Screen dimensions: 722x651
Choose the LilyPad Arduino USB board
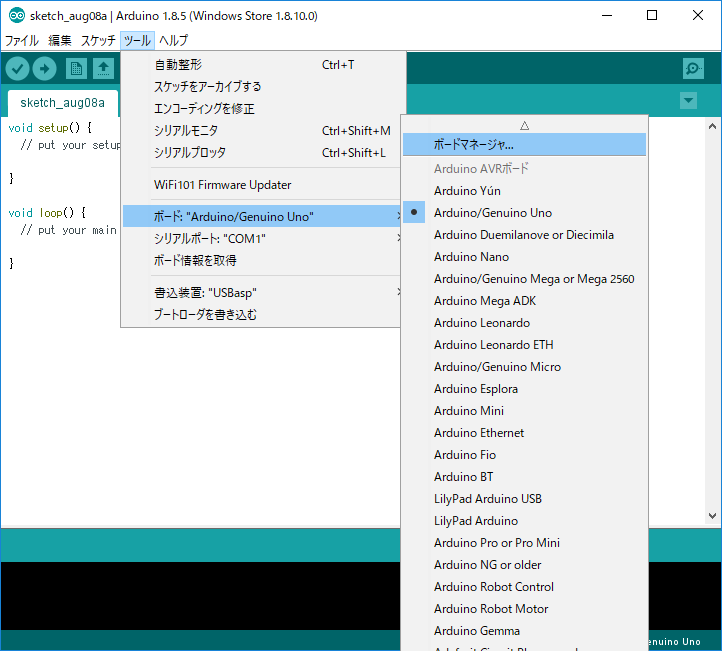(524, 499)
